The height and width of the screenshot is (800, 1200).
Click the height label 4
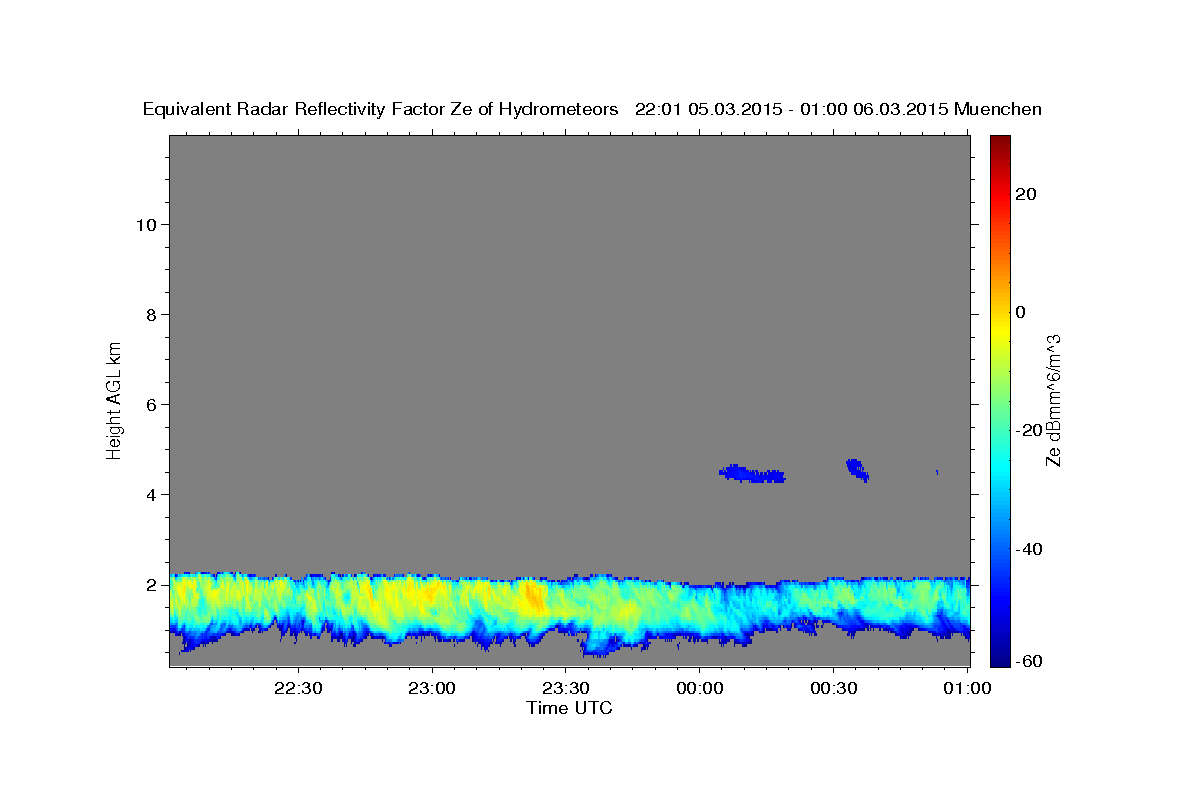(150, 494)
